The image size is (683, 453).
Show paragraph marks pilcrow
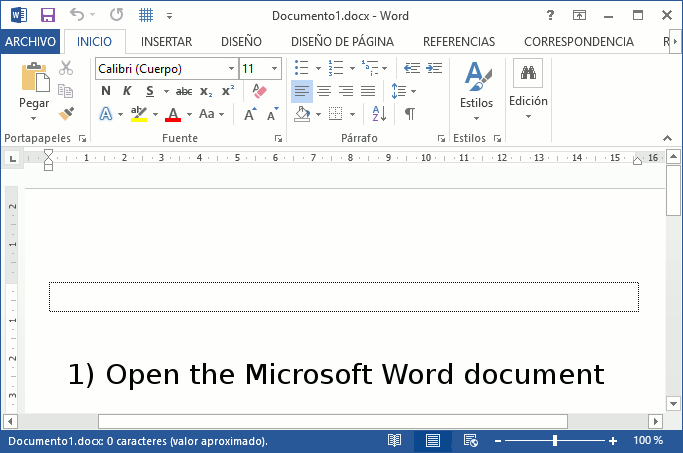(x=409, y=114)
